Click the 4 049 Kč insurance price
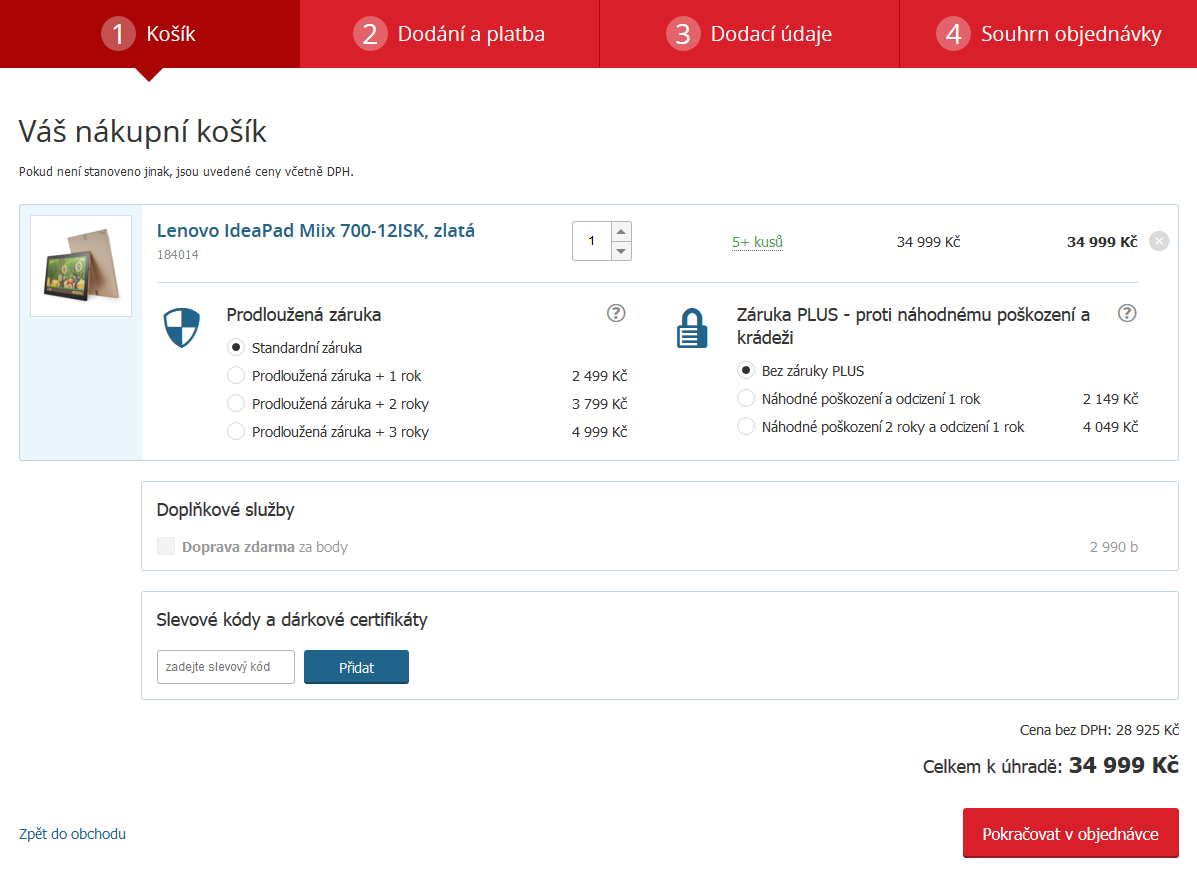 coord(1110,426)
